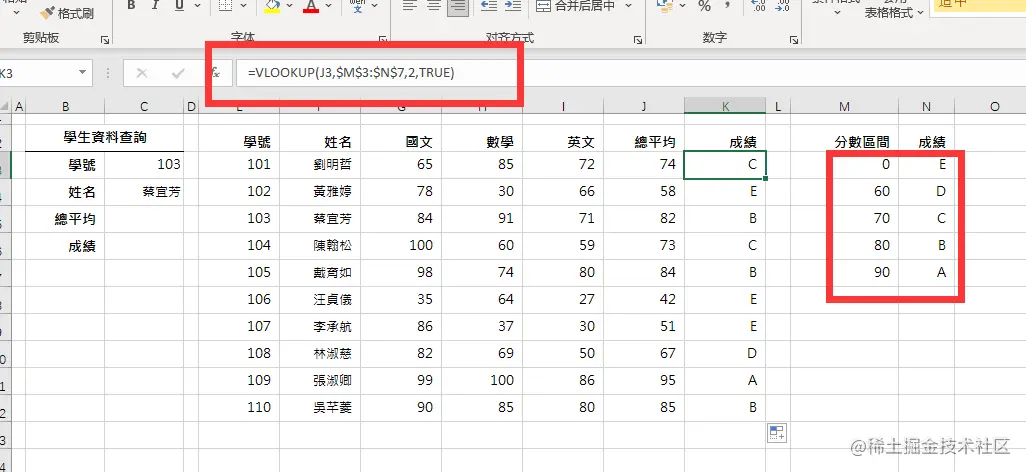Apply yellow fill color bucket
The image size is (1026, 472).
[272, 5]
